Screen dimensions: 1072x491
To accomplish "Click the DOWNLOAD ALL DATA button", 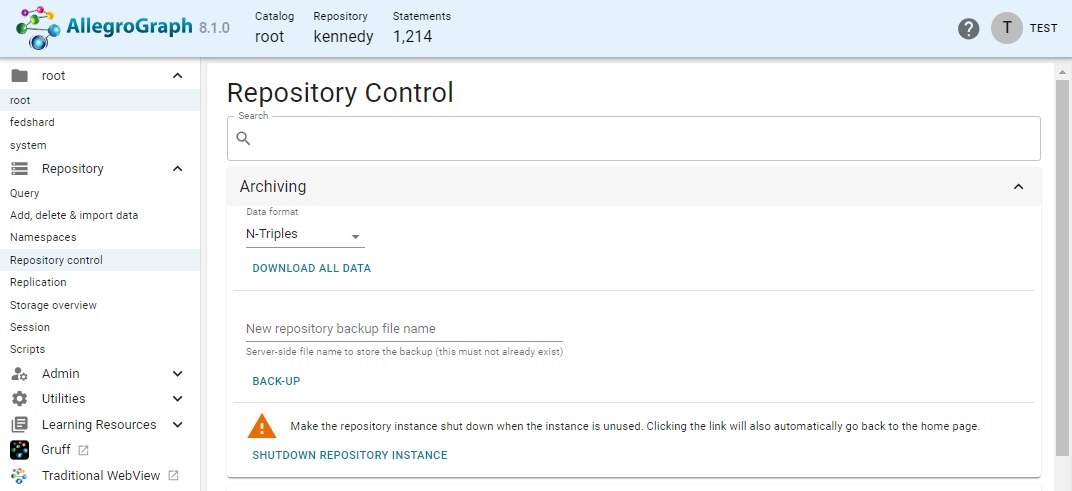I will point(311,268).
